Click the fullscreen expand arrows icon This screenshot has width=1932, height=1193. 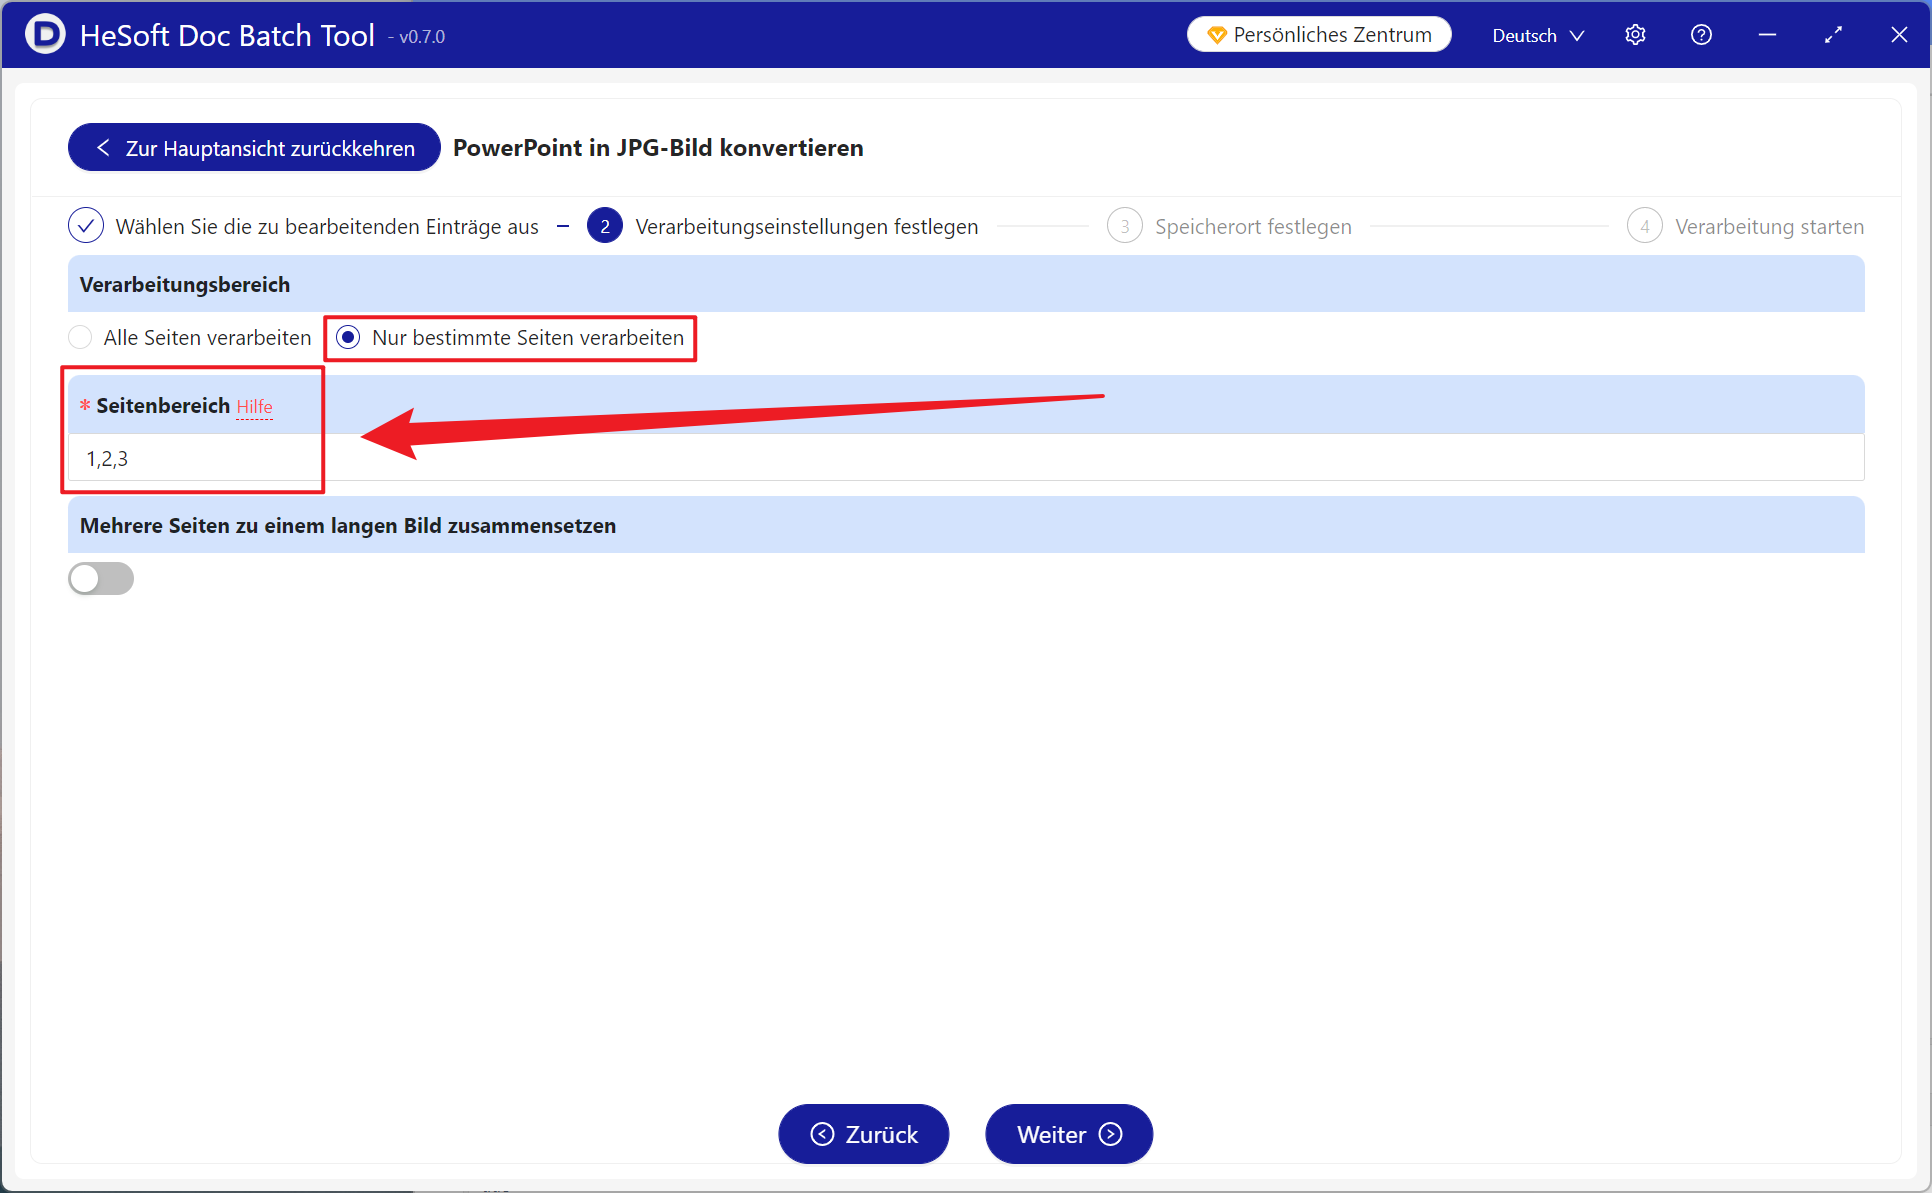tap(1833, 35)
